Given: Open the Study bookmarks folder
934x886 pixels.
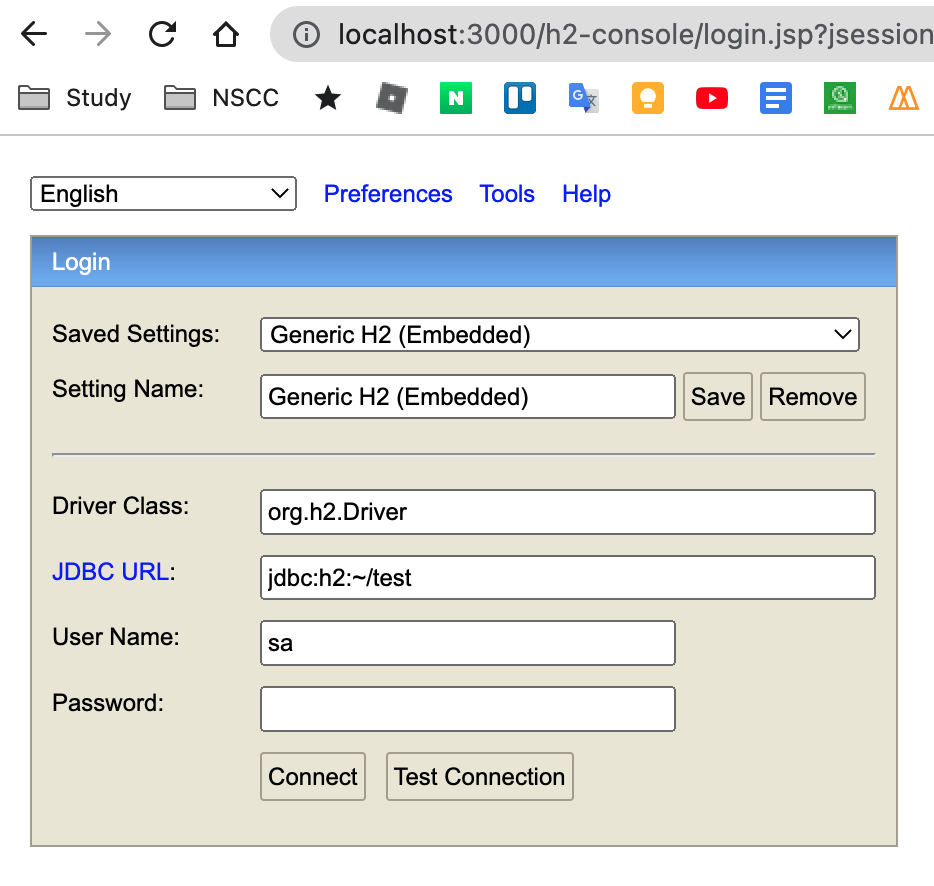Looking at the screenshot, I should tap(74, 98).
